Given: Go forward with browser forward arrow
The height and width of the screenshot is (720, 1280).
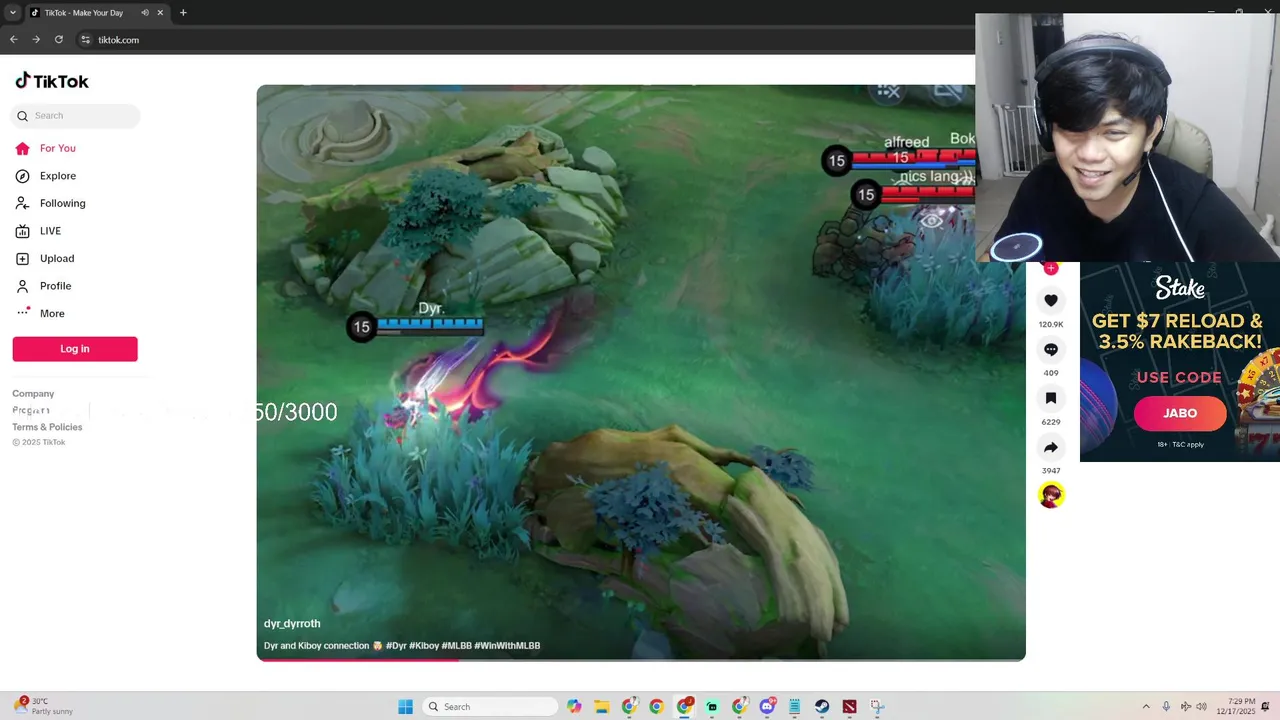Looking at the screenshot, I should [x=36, y=40].
